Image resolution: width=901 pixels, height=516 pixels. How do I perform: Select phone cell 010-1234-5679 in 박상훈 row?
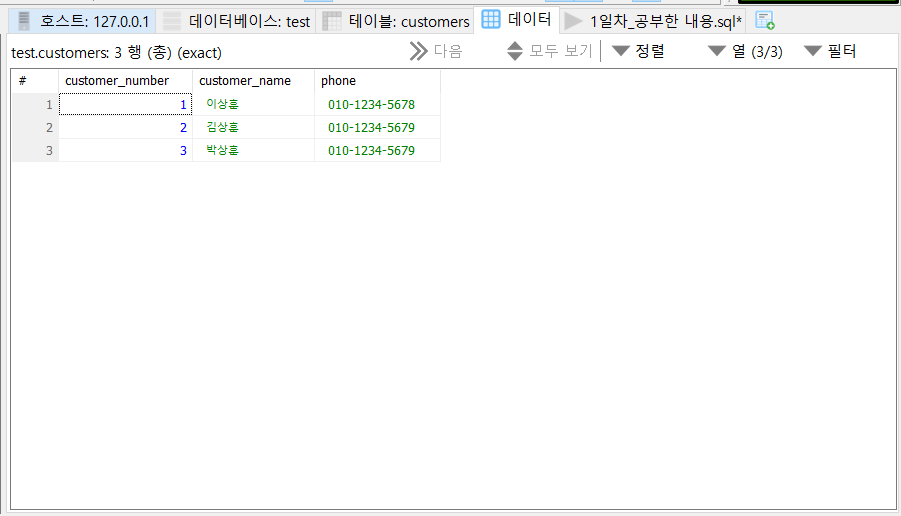click(378, 150)
